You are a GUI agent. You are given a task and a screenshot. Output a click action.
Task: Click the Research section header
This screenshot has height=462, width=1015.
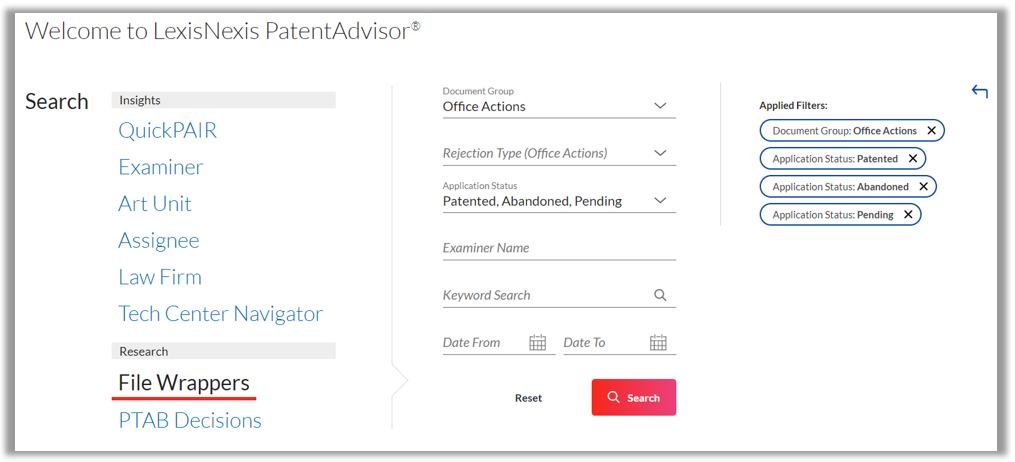pyautogui.click(x=223, y=351)
